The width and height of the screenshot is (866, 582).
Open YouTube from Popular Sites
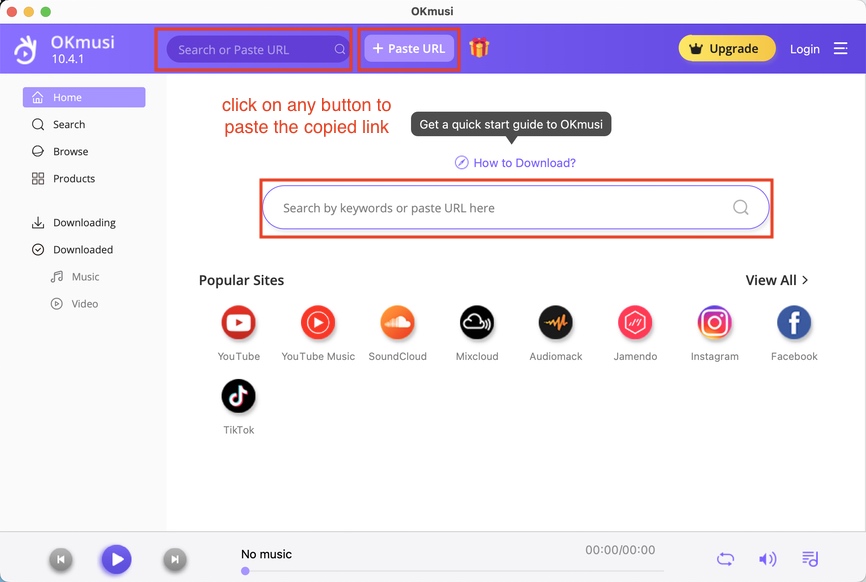point(238,323)
